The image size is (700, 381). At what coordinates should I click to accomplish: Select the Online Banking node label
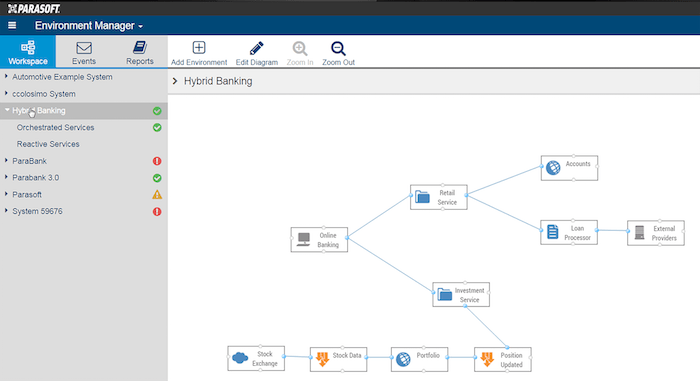click(328, 240)
